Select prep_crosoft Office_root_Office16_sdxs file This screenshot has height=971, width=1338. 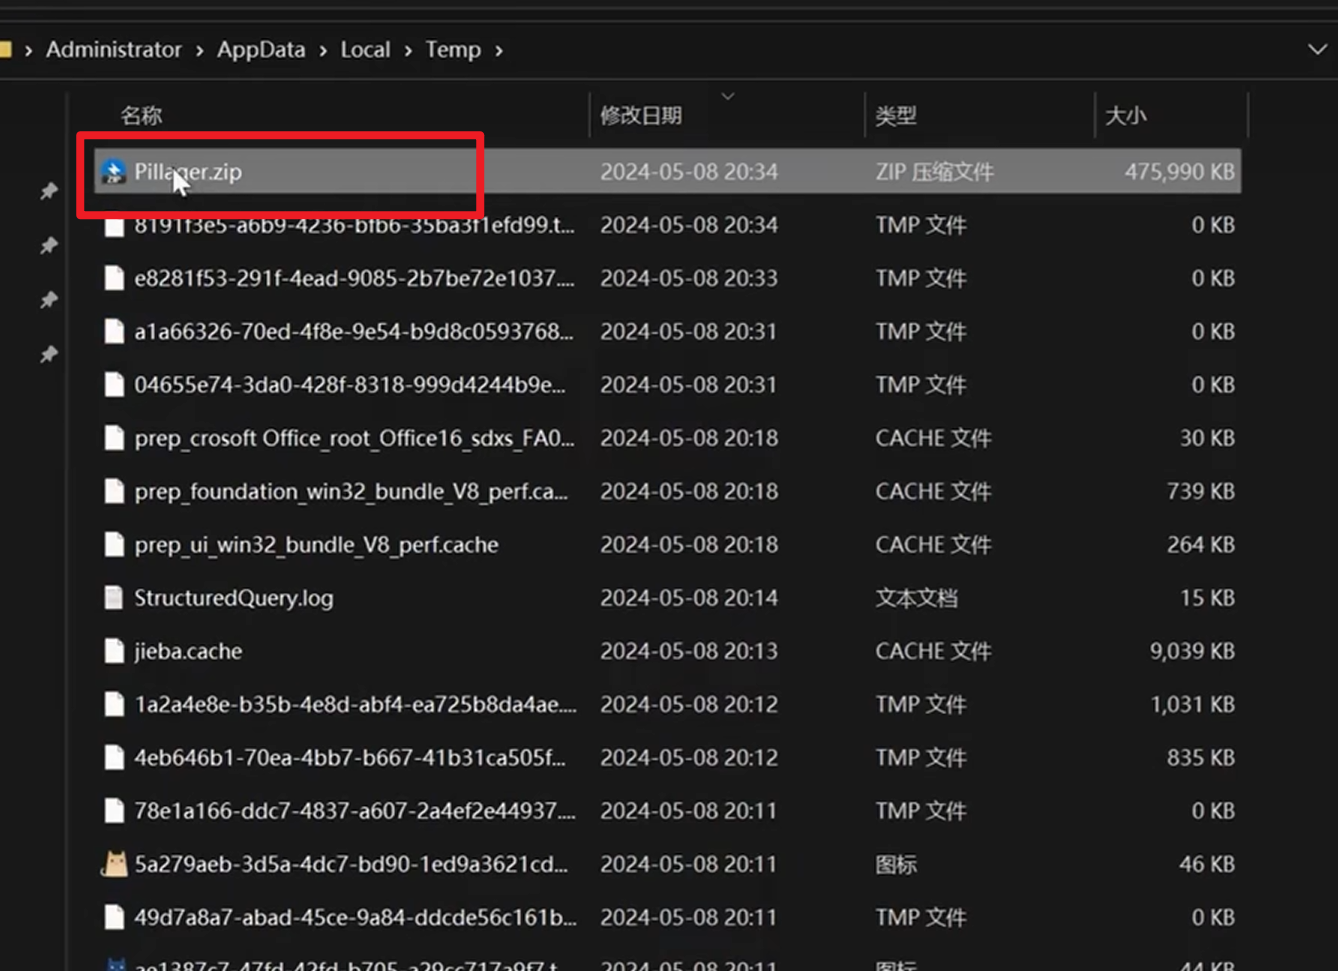(x=355, y=438)
